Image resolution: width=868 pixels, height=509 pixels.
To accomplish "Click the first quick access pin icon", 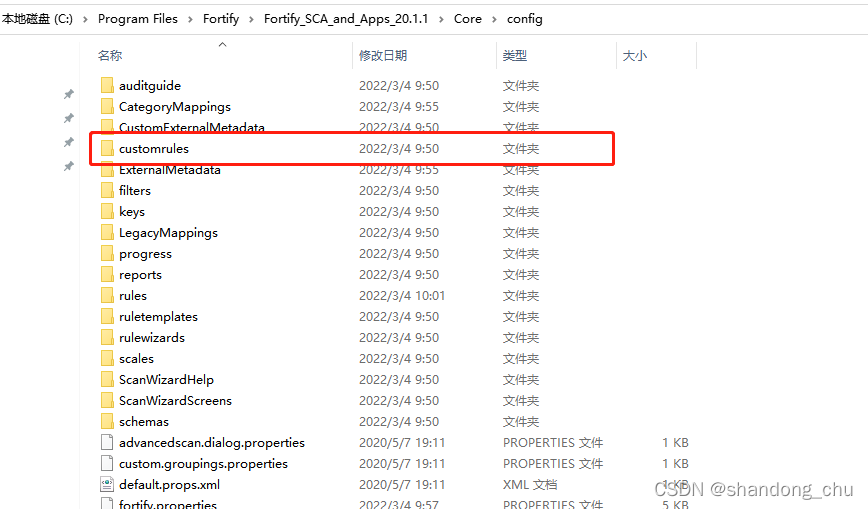I will point(69,94).
